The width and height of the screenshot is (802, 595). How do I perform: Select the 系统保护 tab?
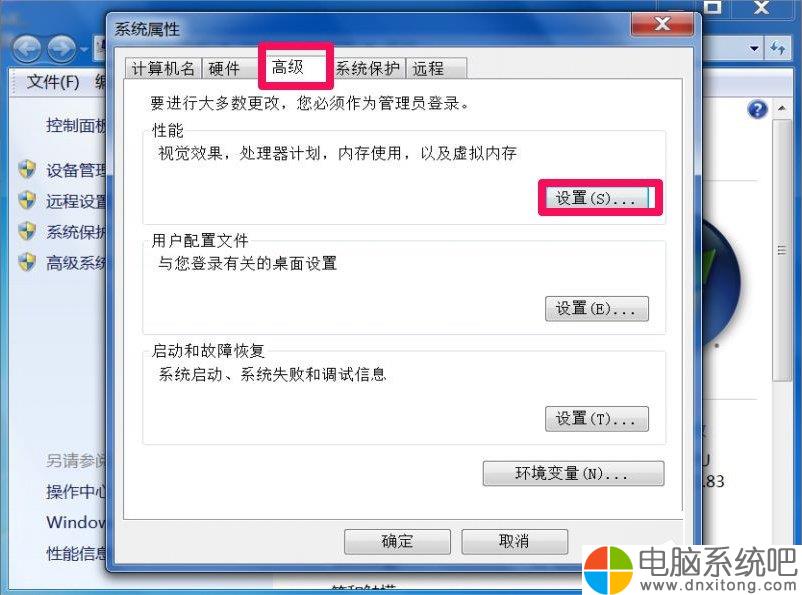point(368,68)
